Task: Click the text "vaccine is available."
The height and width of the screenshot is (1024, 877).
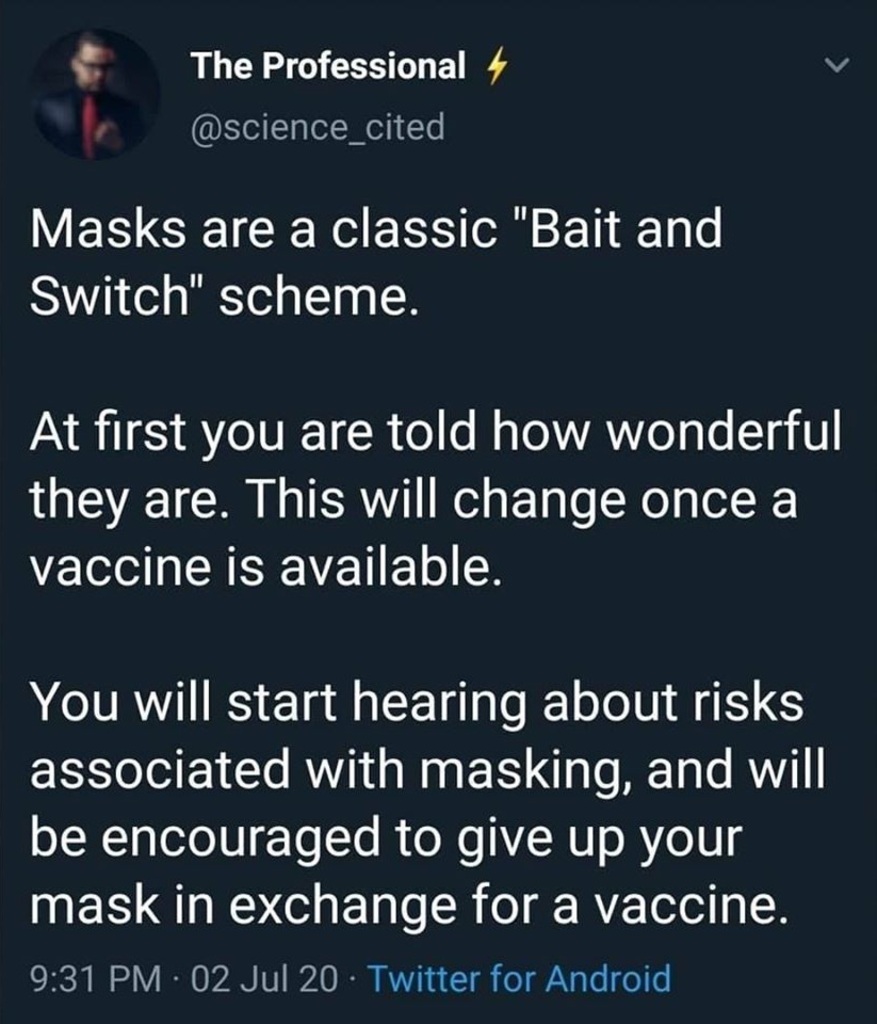Action: click(263, 567)
